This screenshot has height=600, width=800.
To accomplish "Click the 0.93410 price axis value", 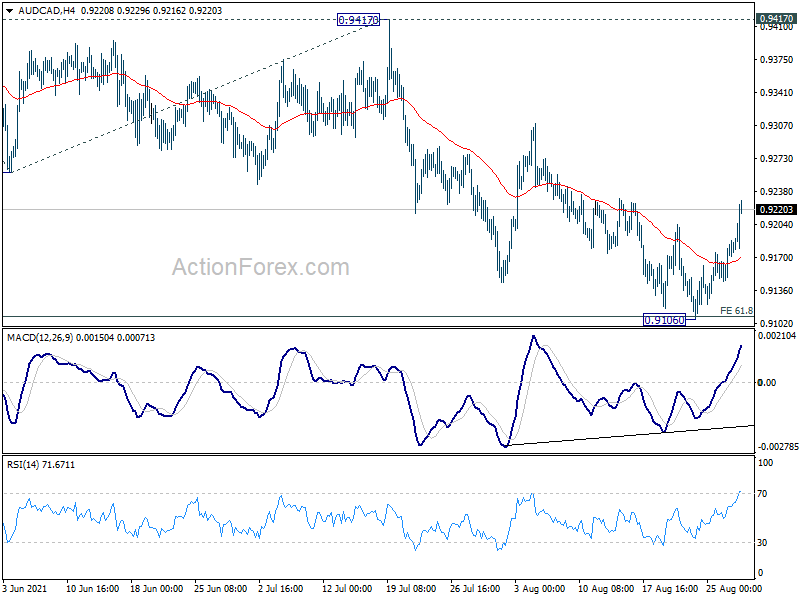I will tap(777, 92).
